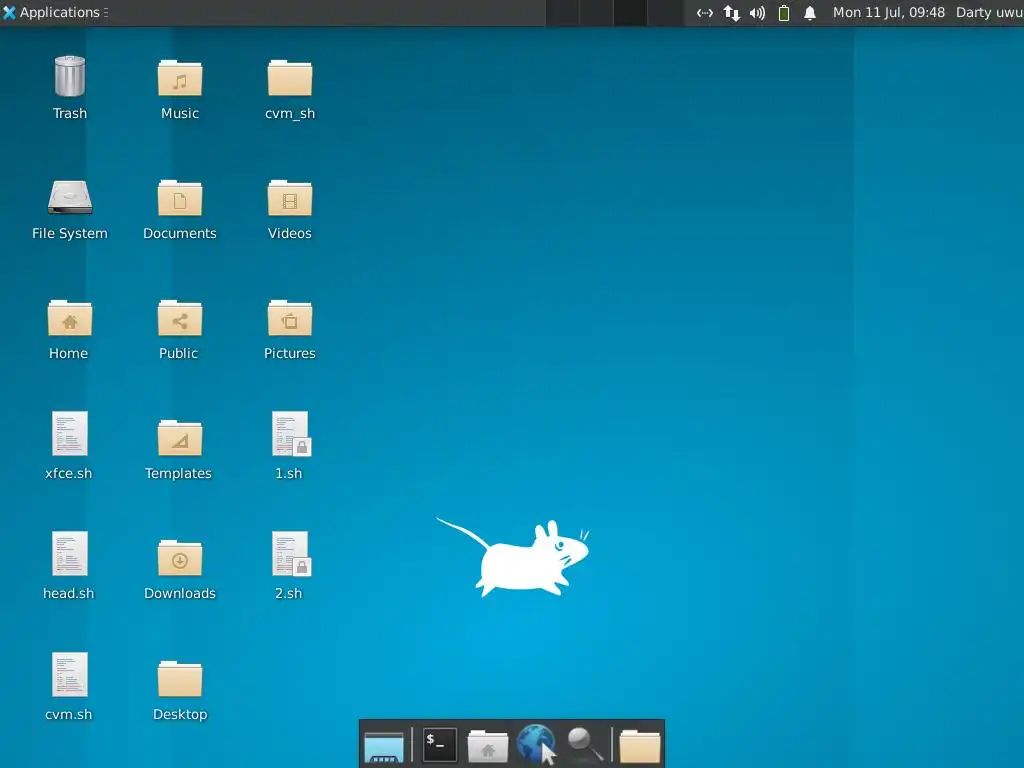Open the Darty uwu user menu
The image size is (1024, 768).
point(989,12)
